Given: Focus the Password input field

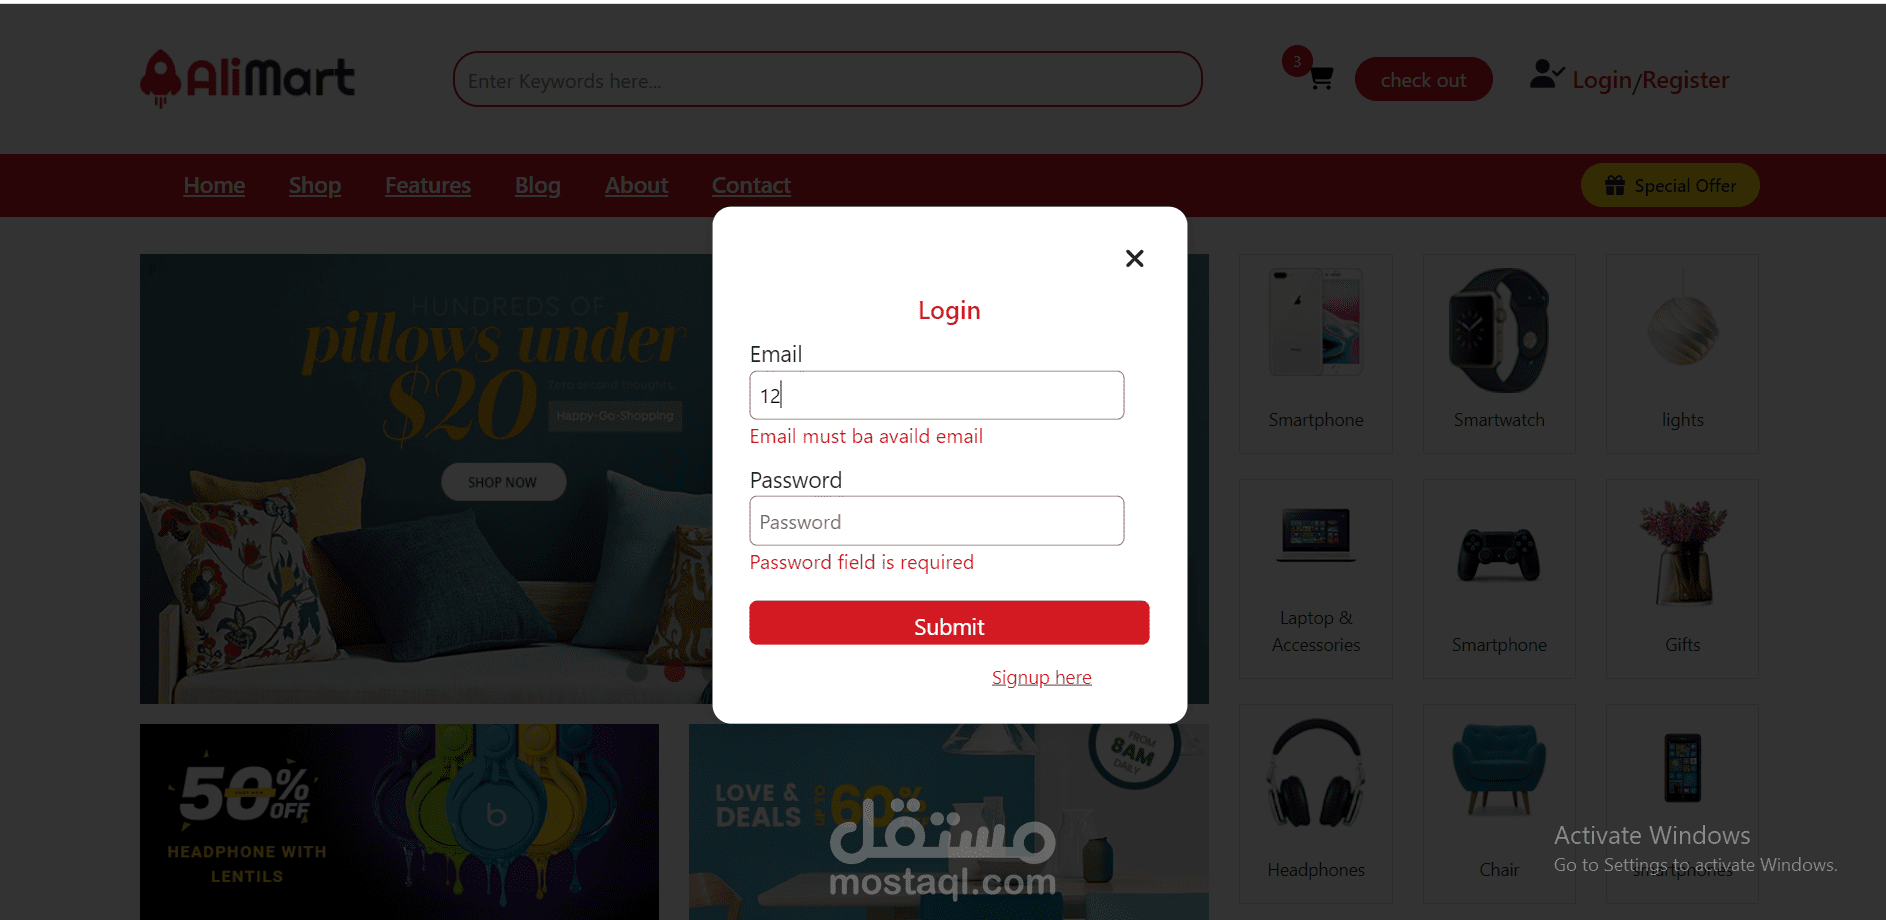Looking at the screenshot, I should [937, 521].
